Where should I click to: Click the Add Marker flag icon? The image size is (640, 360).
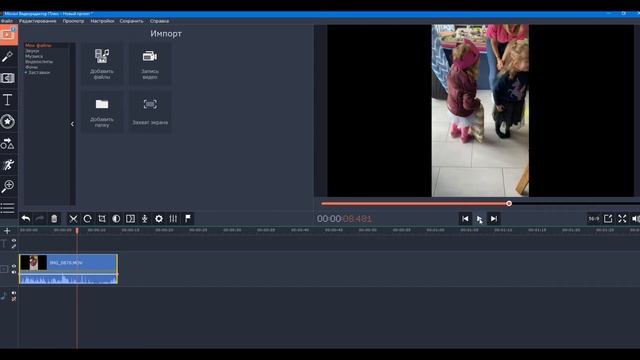click(188, 219)
